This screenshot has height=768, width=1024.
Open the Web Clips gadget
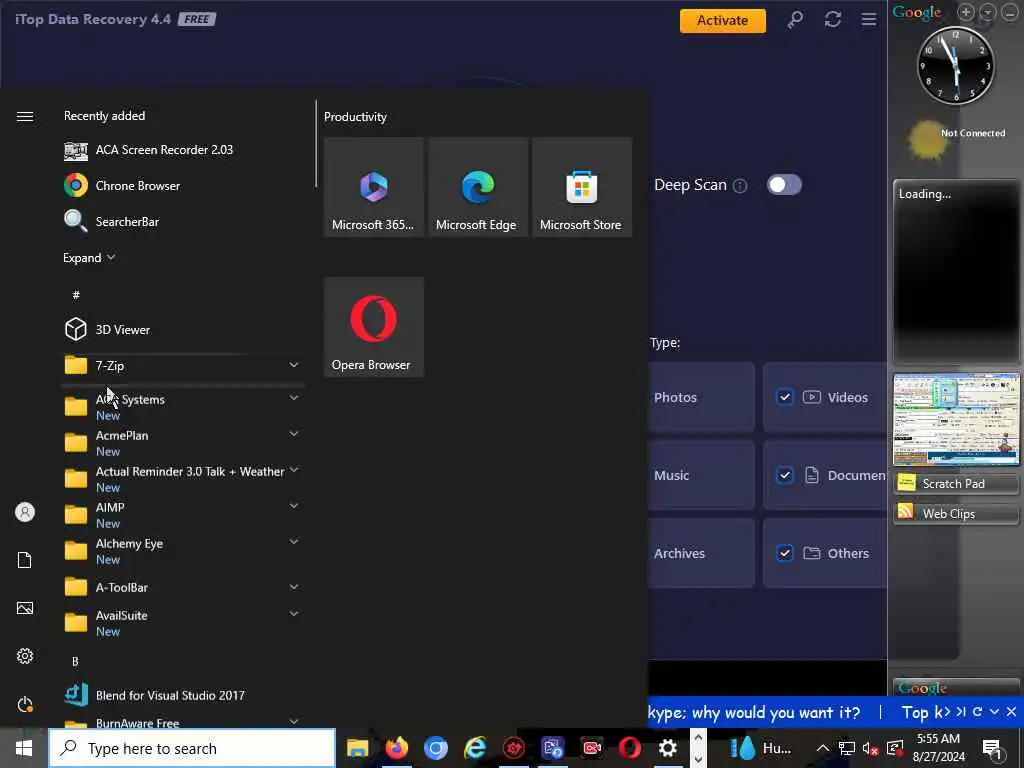coord(955,513)
